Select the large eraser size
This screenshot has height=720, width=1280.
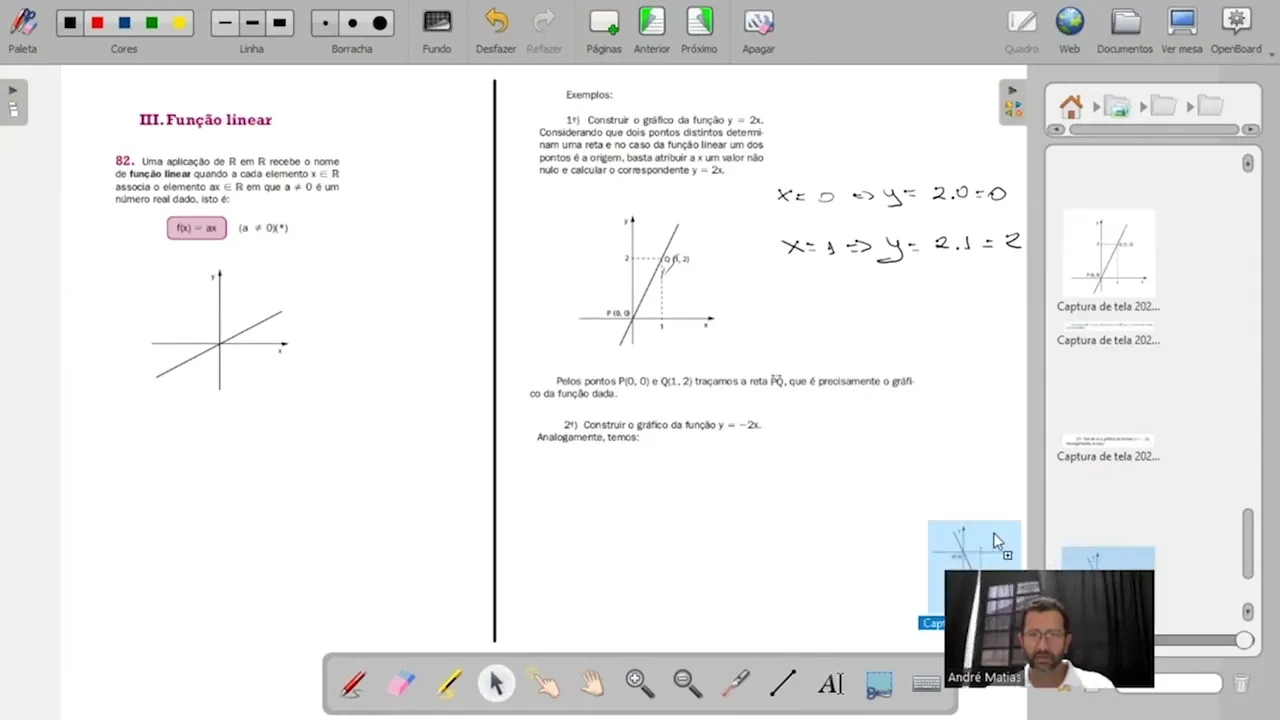point(380,23)
